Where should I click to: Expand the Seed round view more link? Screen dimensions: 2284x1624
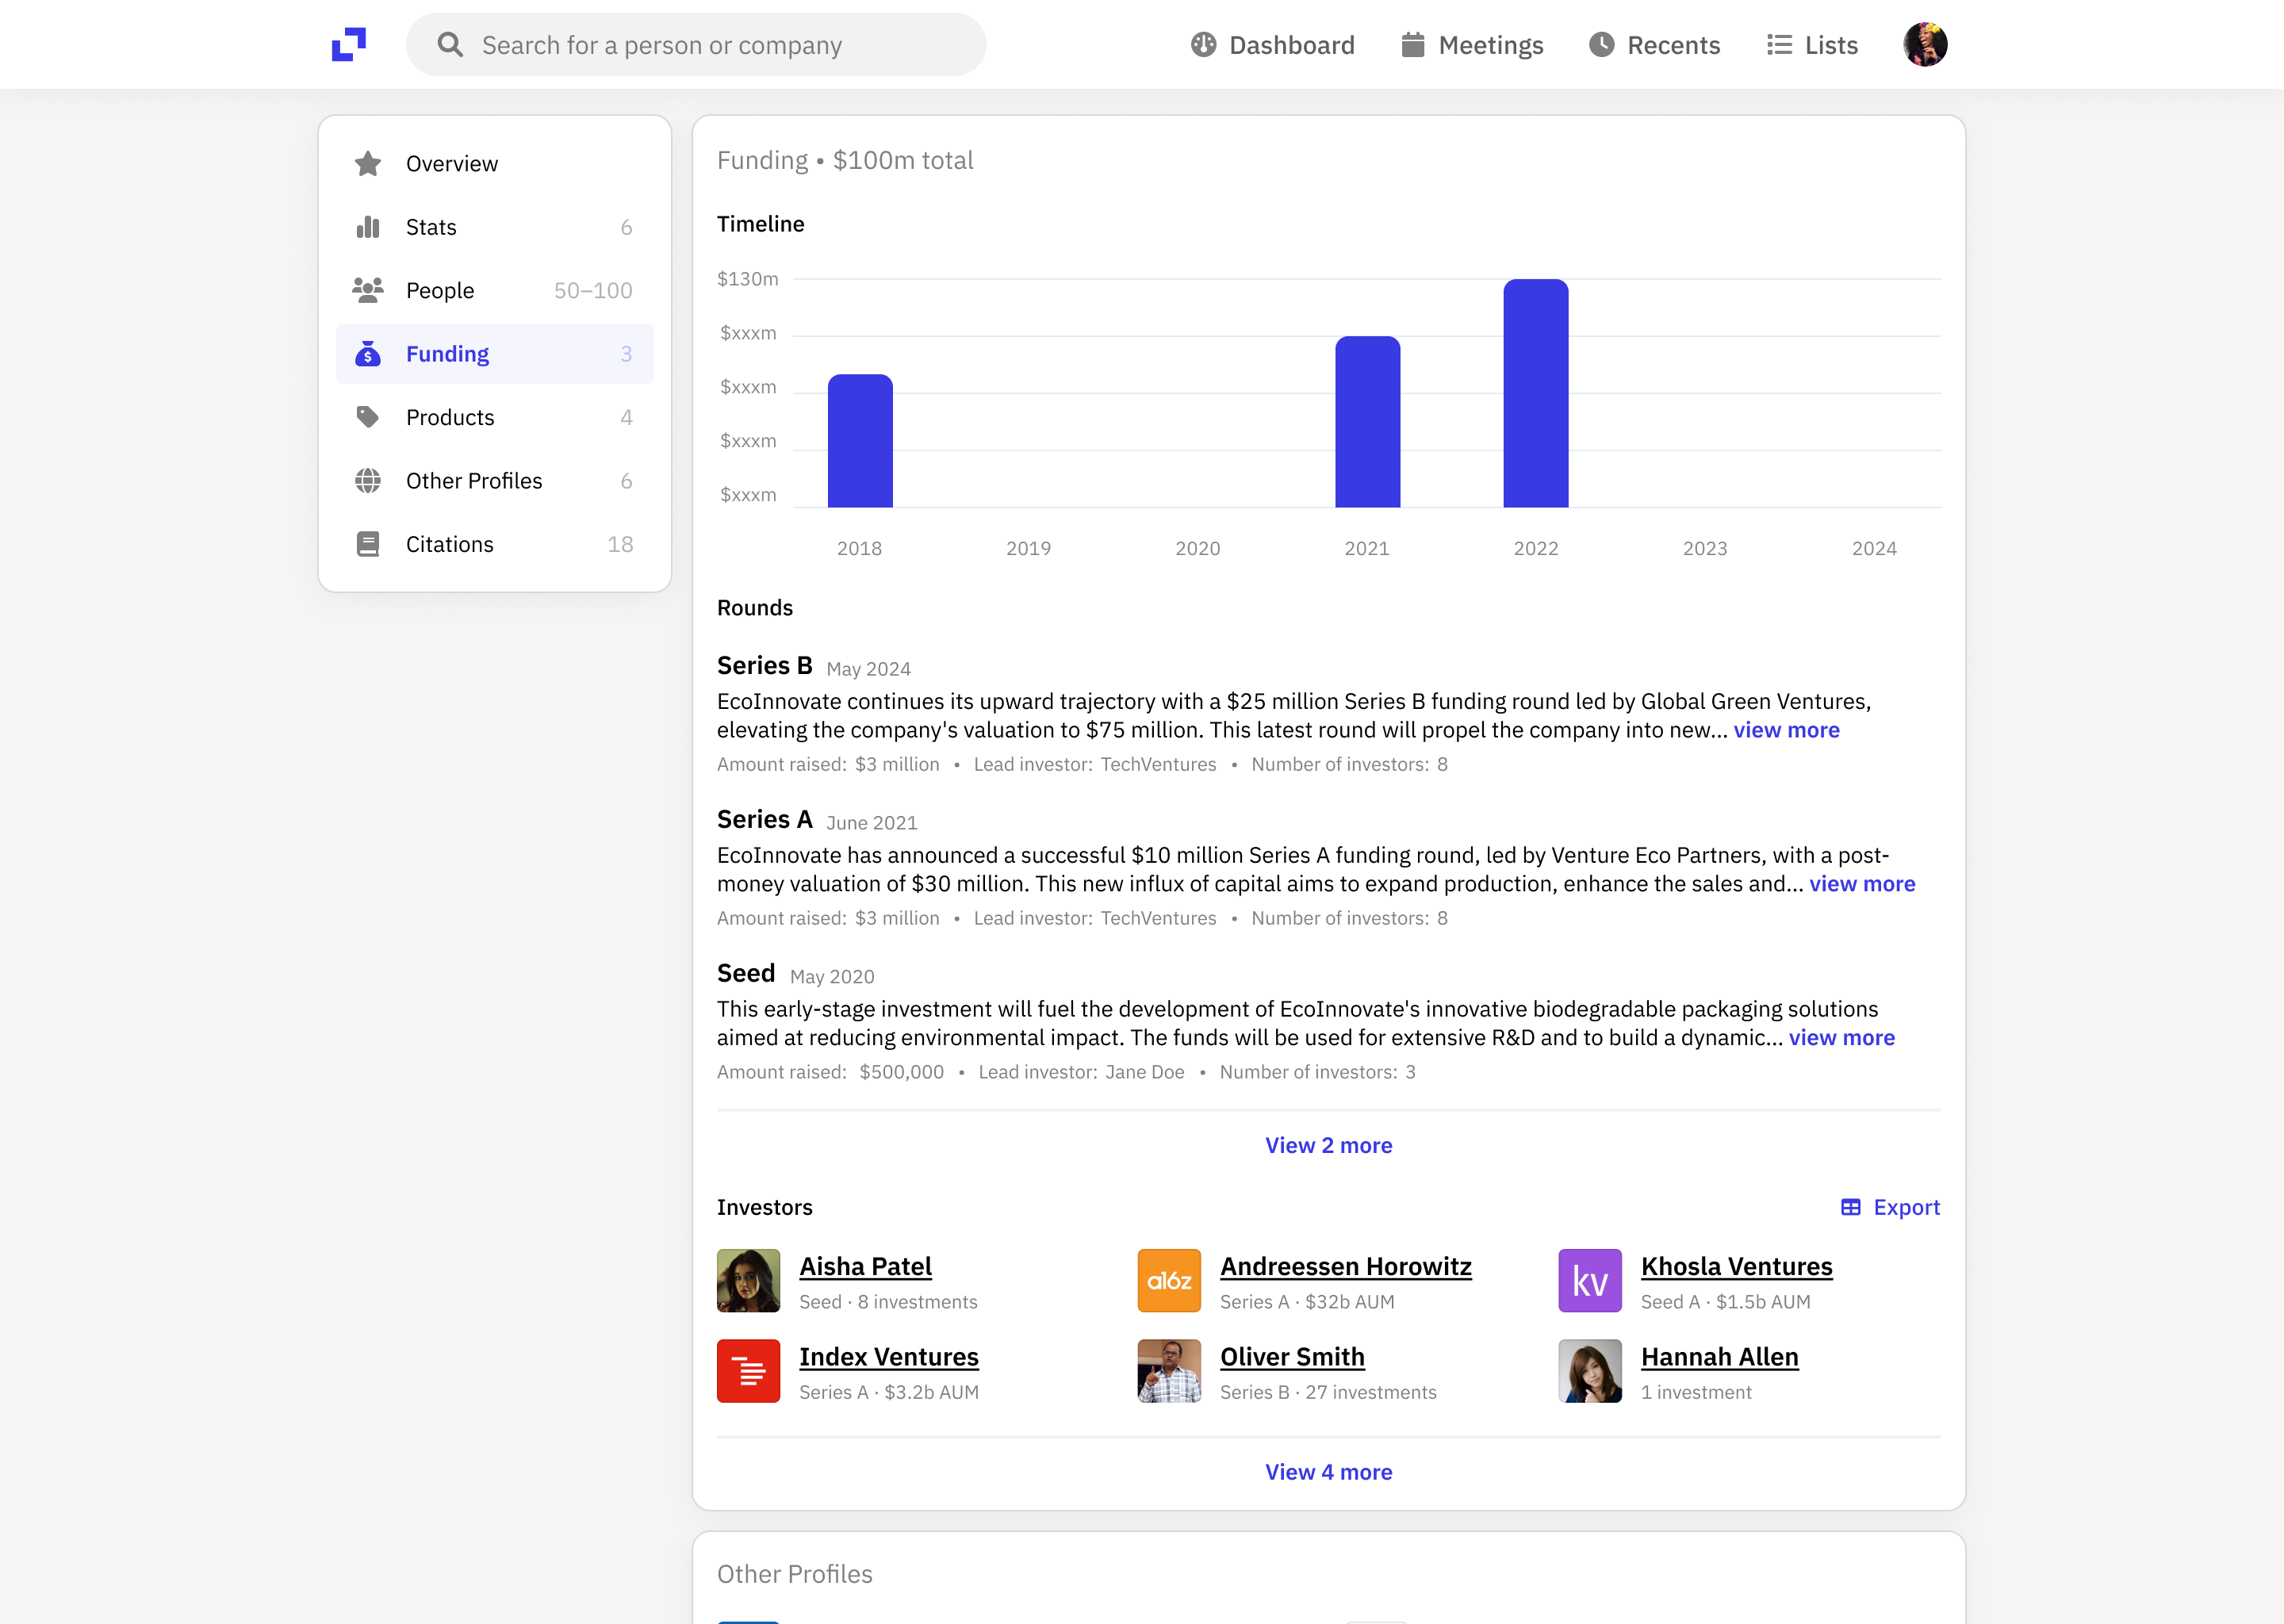(x=1841, y=1038)
